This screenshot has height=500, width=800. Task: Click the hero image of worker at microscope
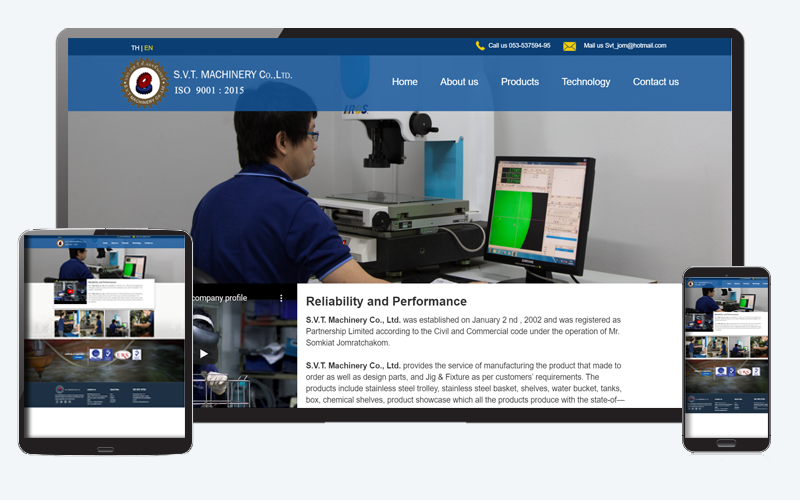pos(399,196)
